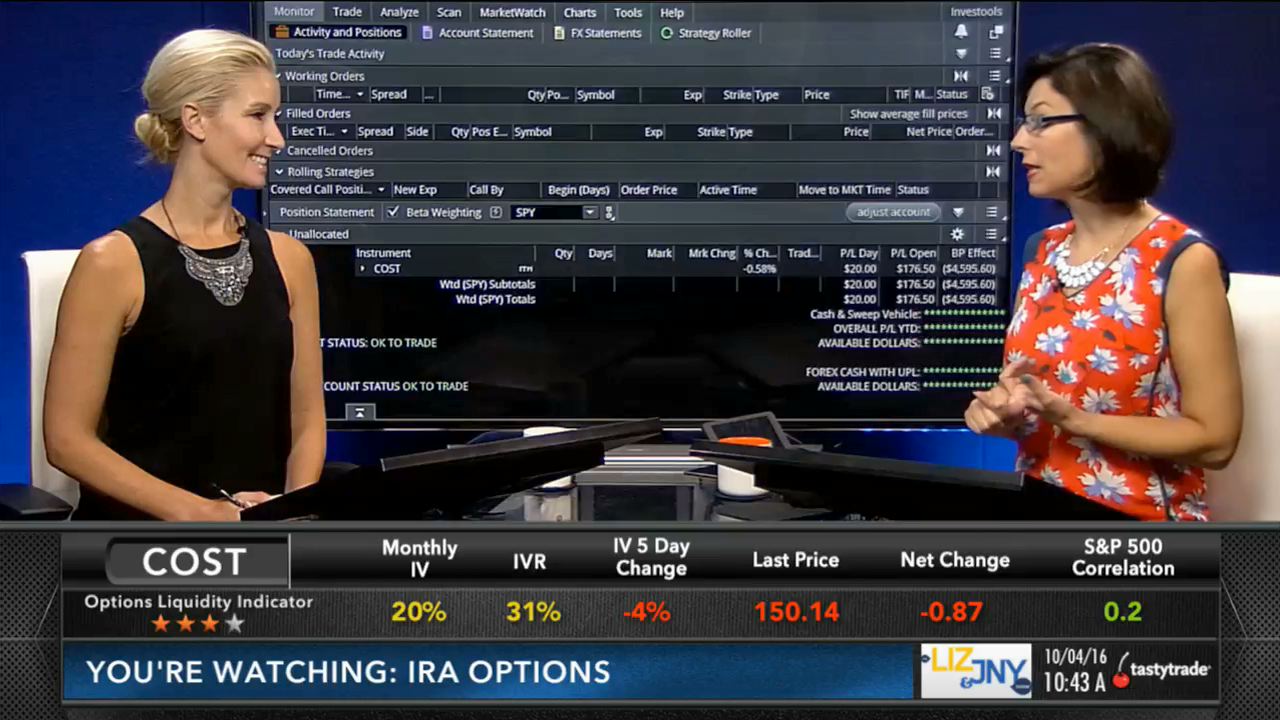The height and width of the screenshot is (720, 1280).
Task: Click the Investools button
Action: click(976, 12)
